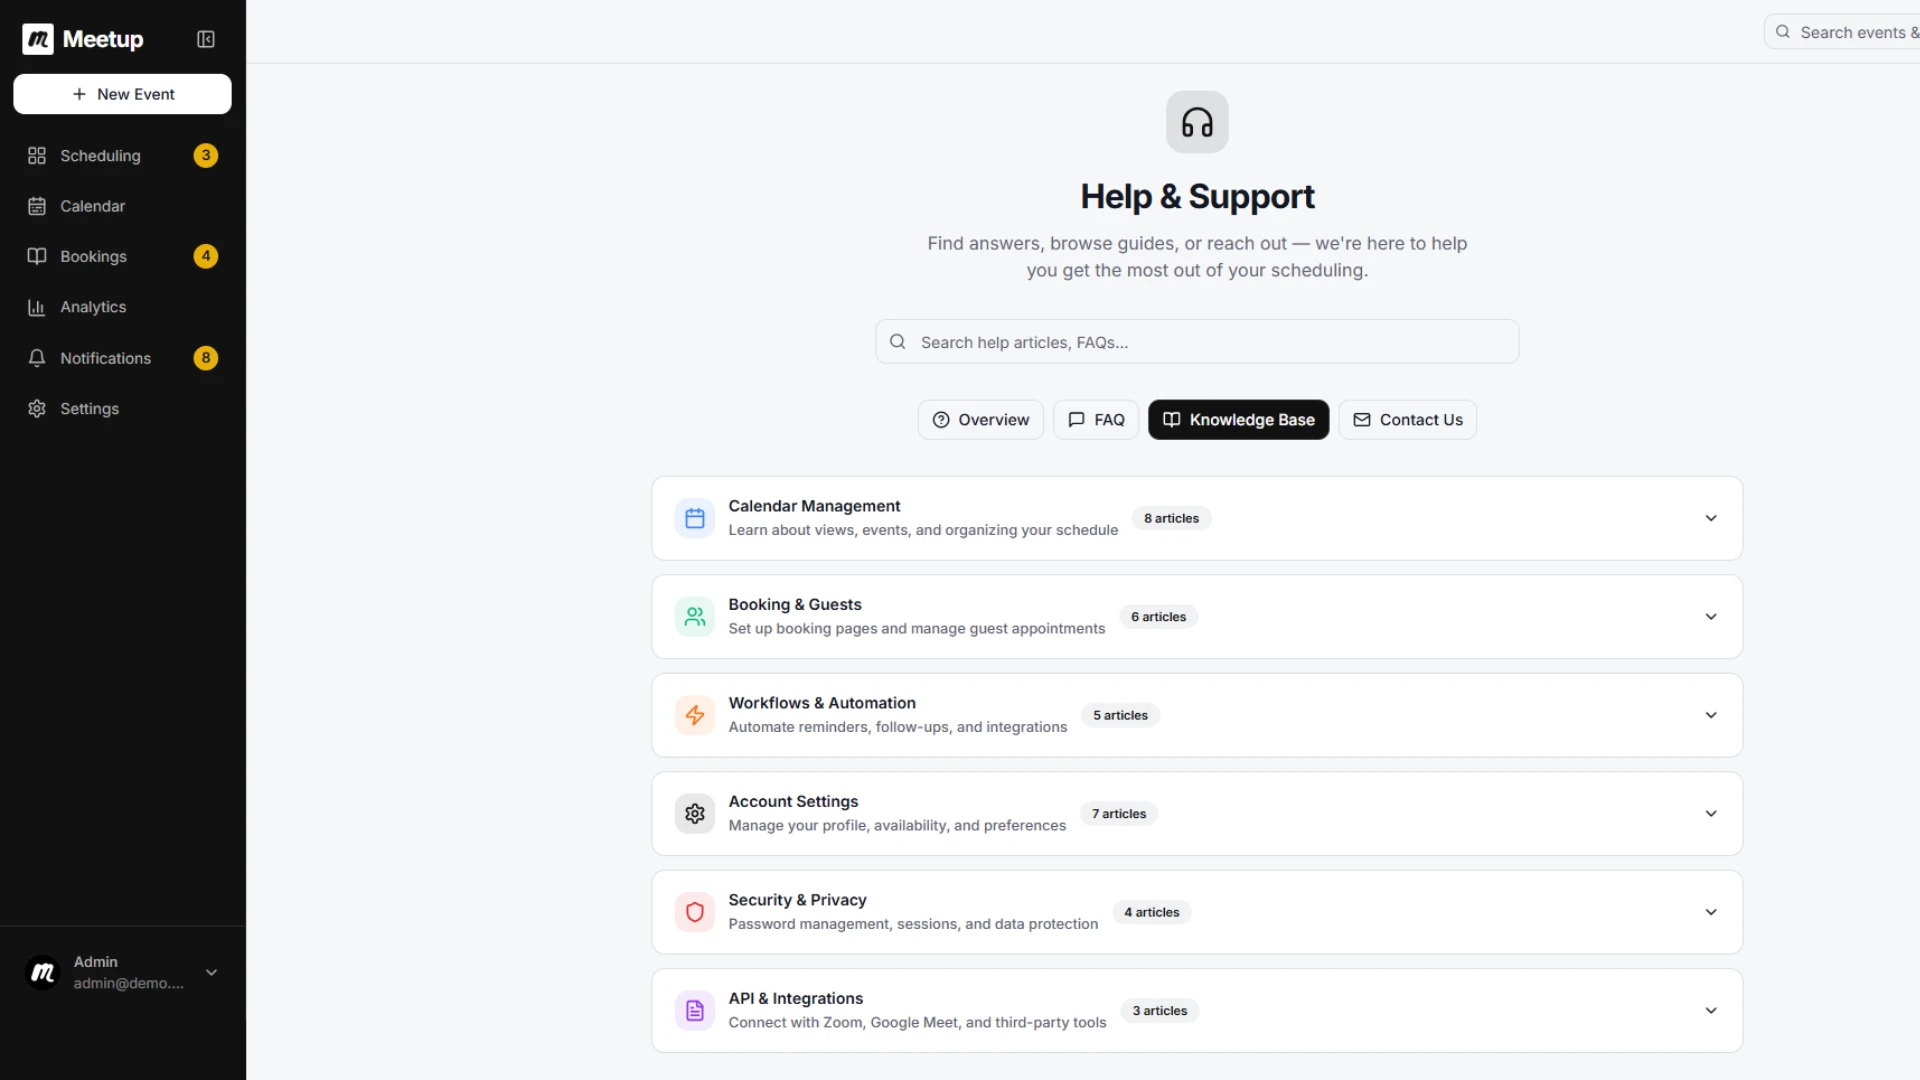This screenshot has width=1920, height=1080.
Task: Click the magnifier icon in help search
Action: tap(898, 342)
